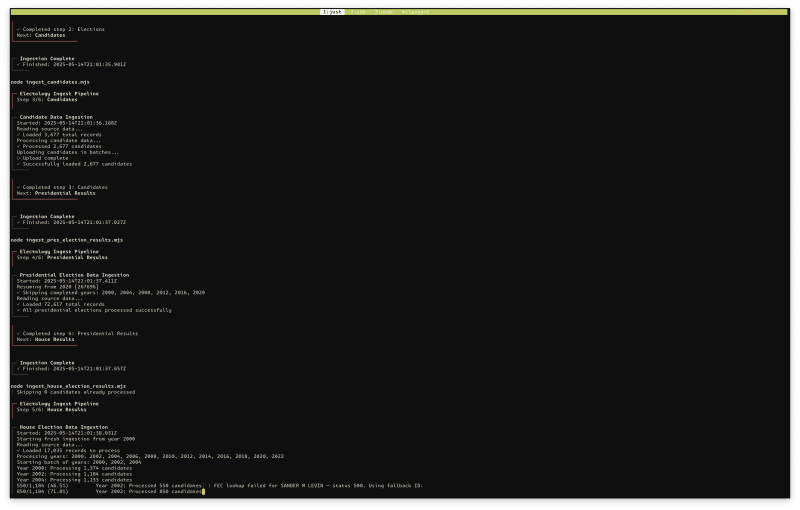Click 'Uploading candidates in batches...' line
Image resolution: width=800 pixels, height=510 pixels.
click(68, 152)
